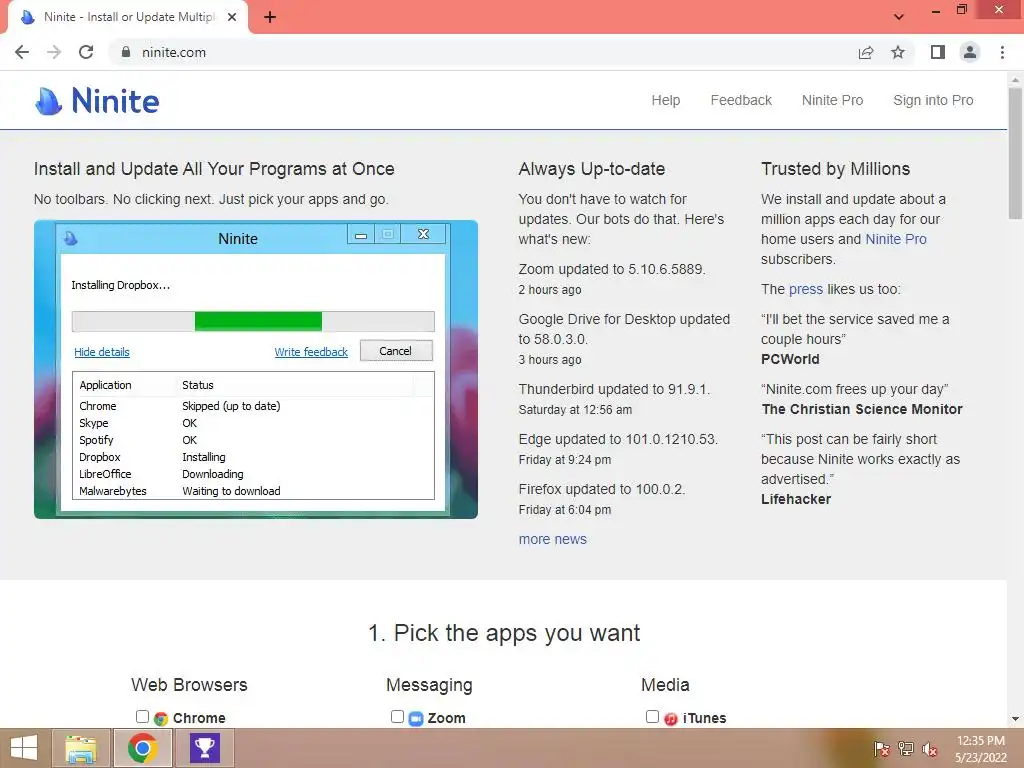Show the taskbar clock and date

point(980,749)
